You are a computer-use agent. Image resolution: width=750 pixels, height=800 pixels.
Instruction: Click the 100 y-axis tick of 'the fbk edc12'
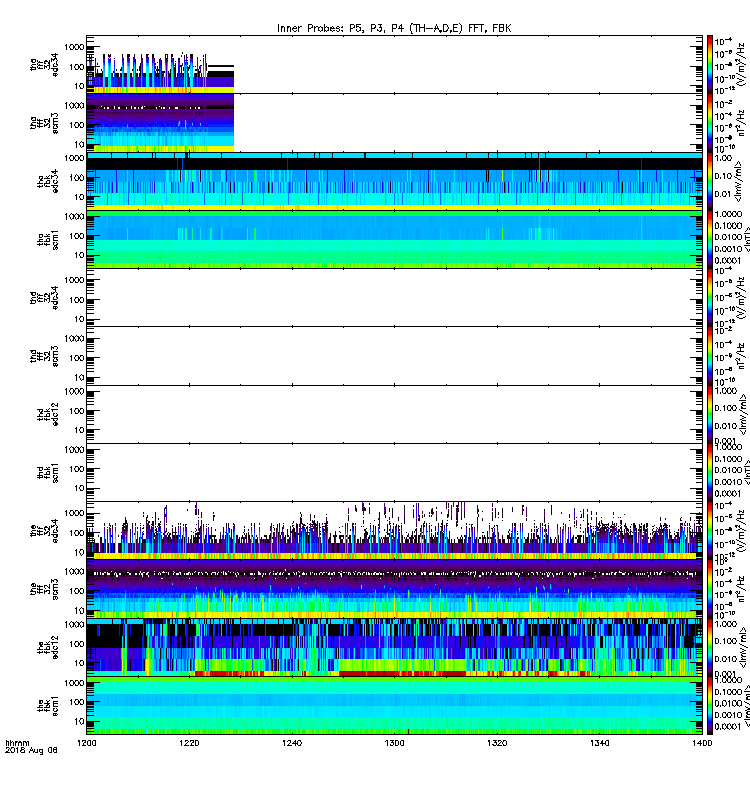pos(77,644)
